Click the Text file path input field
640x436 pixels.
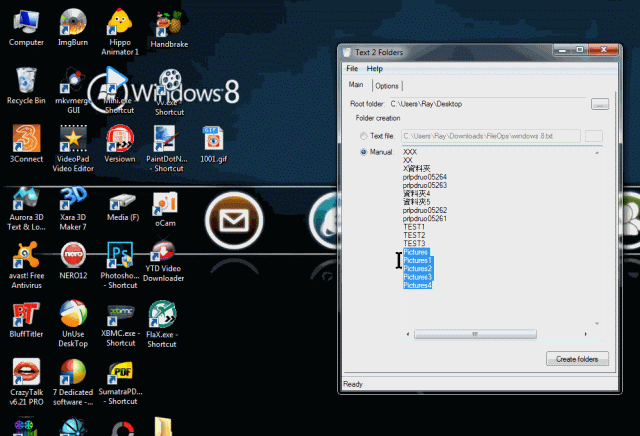pos(491,136)
